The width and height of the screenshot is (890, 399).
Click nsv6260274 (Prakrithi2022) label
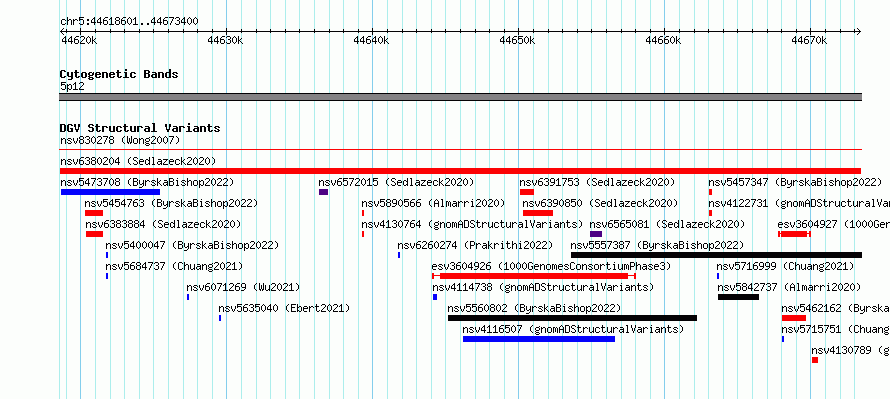pyautogui.click(x=475, y=245)
